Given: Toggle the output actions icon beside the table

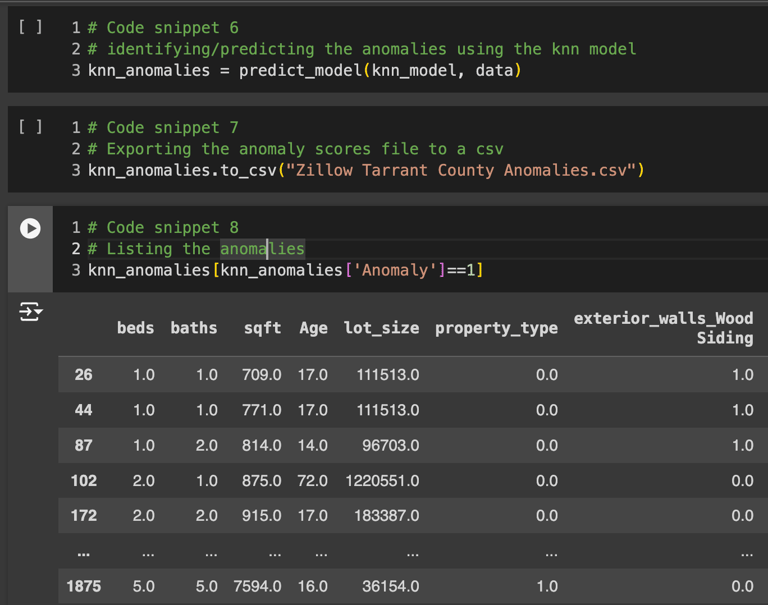Looking at the screenshot, I should point(30,313).
